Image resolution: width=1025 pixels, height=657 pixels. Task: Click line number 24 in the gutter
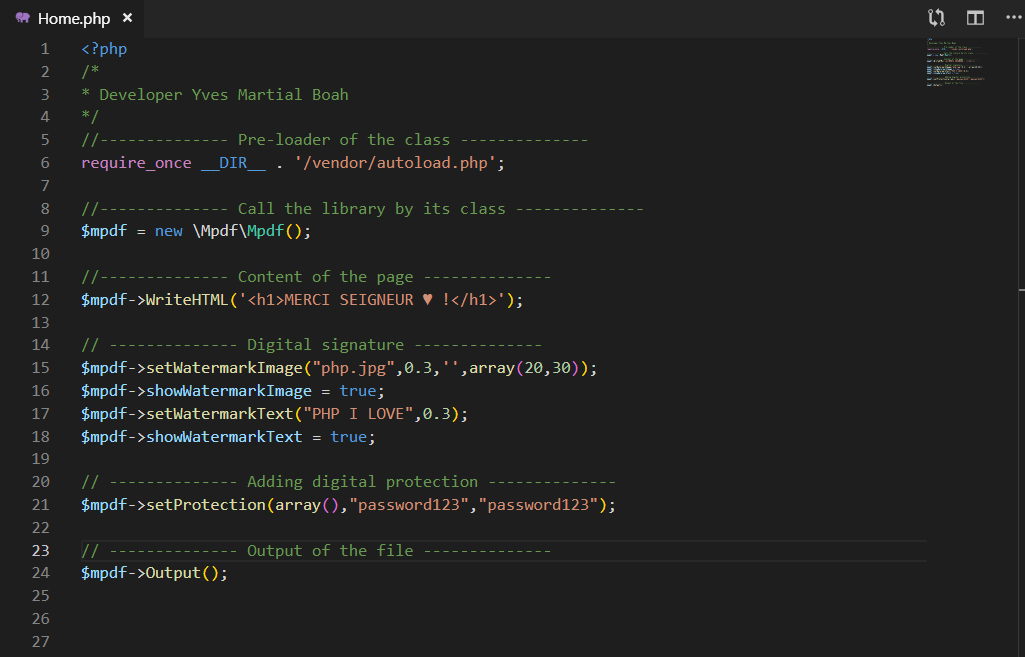[41, 573]
